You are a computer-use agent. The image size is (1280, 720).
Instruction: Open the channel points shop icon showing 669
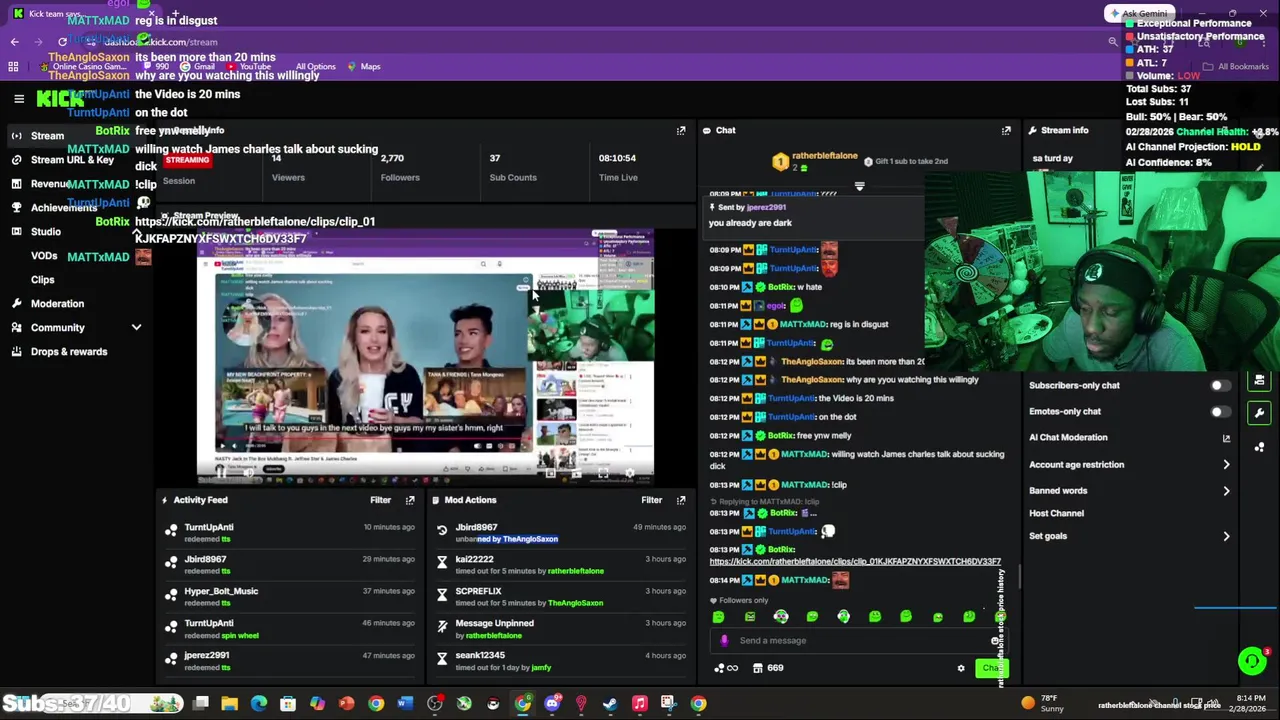coord(768,668)
